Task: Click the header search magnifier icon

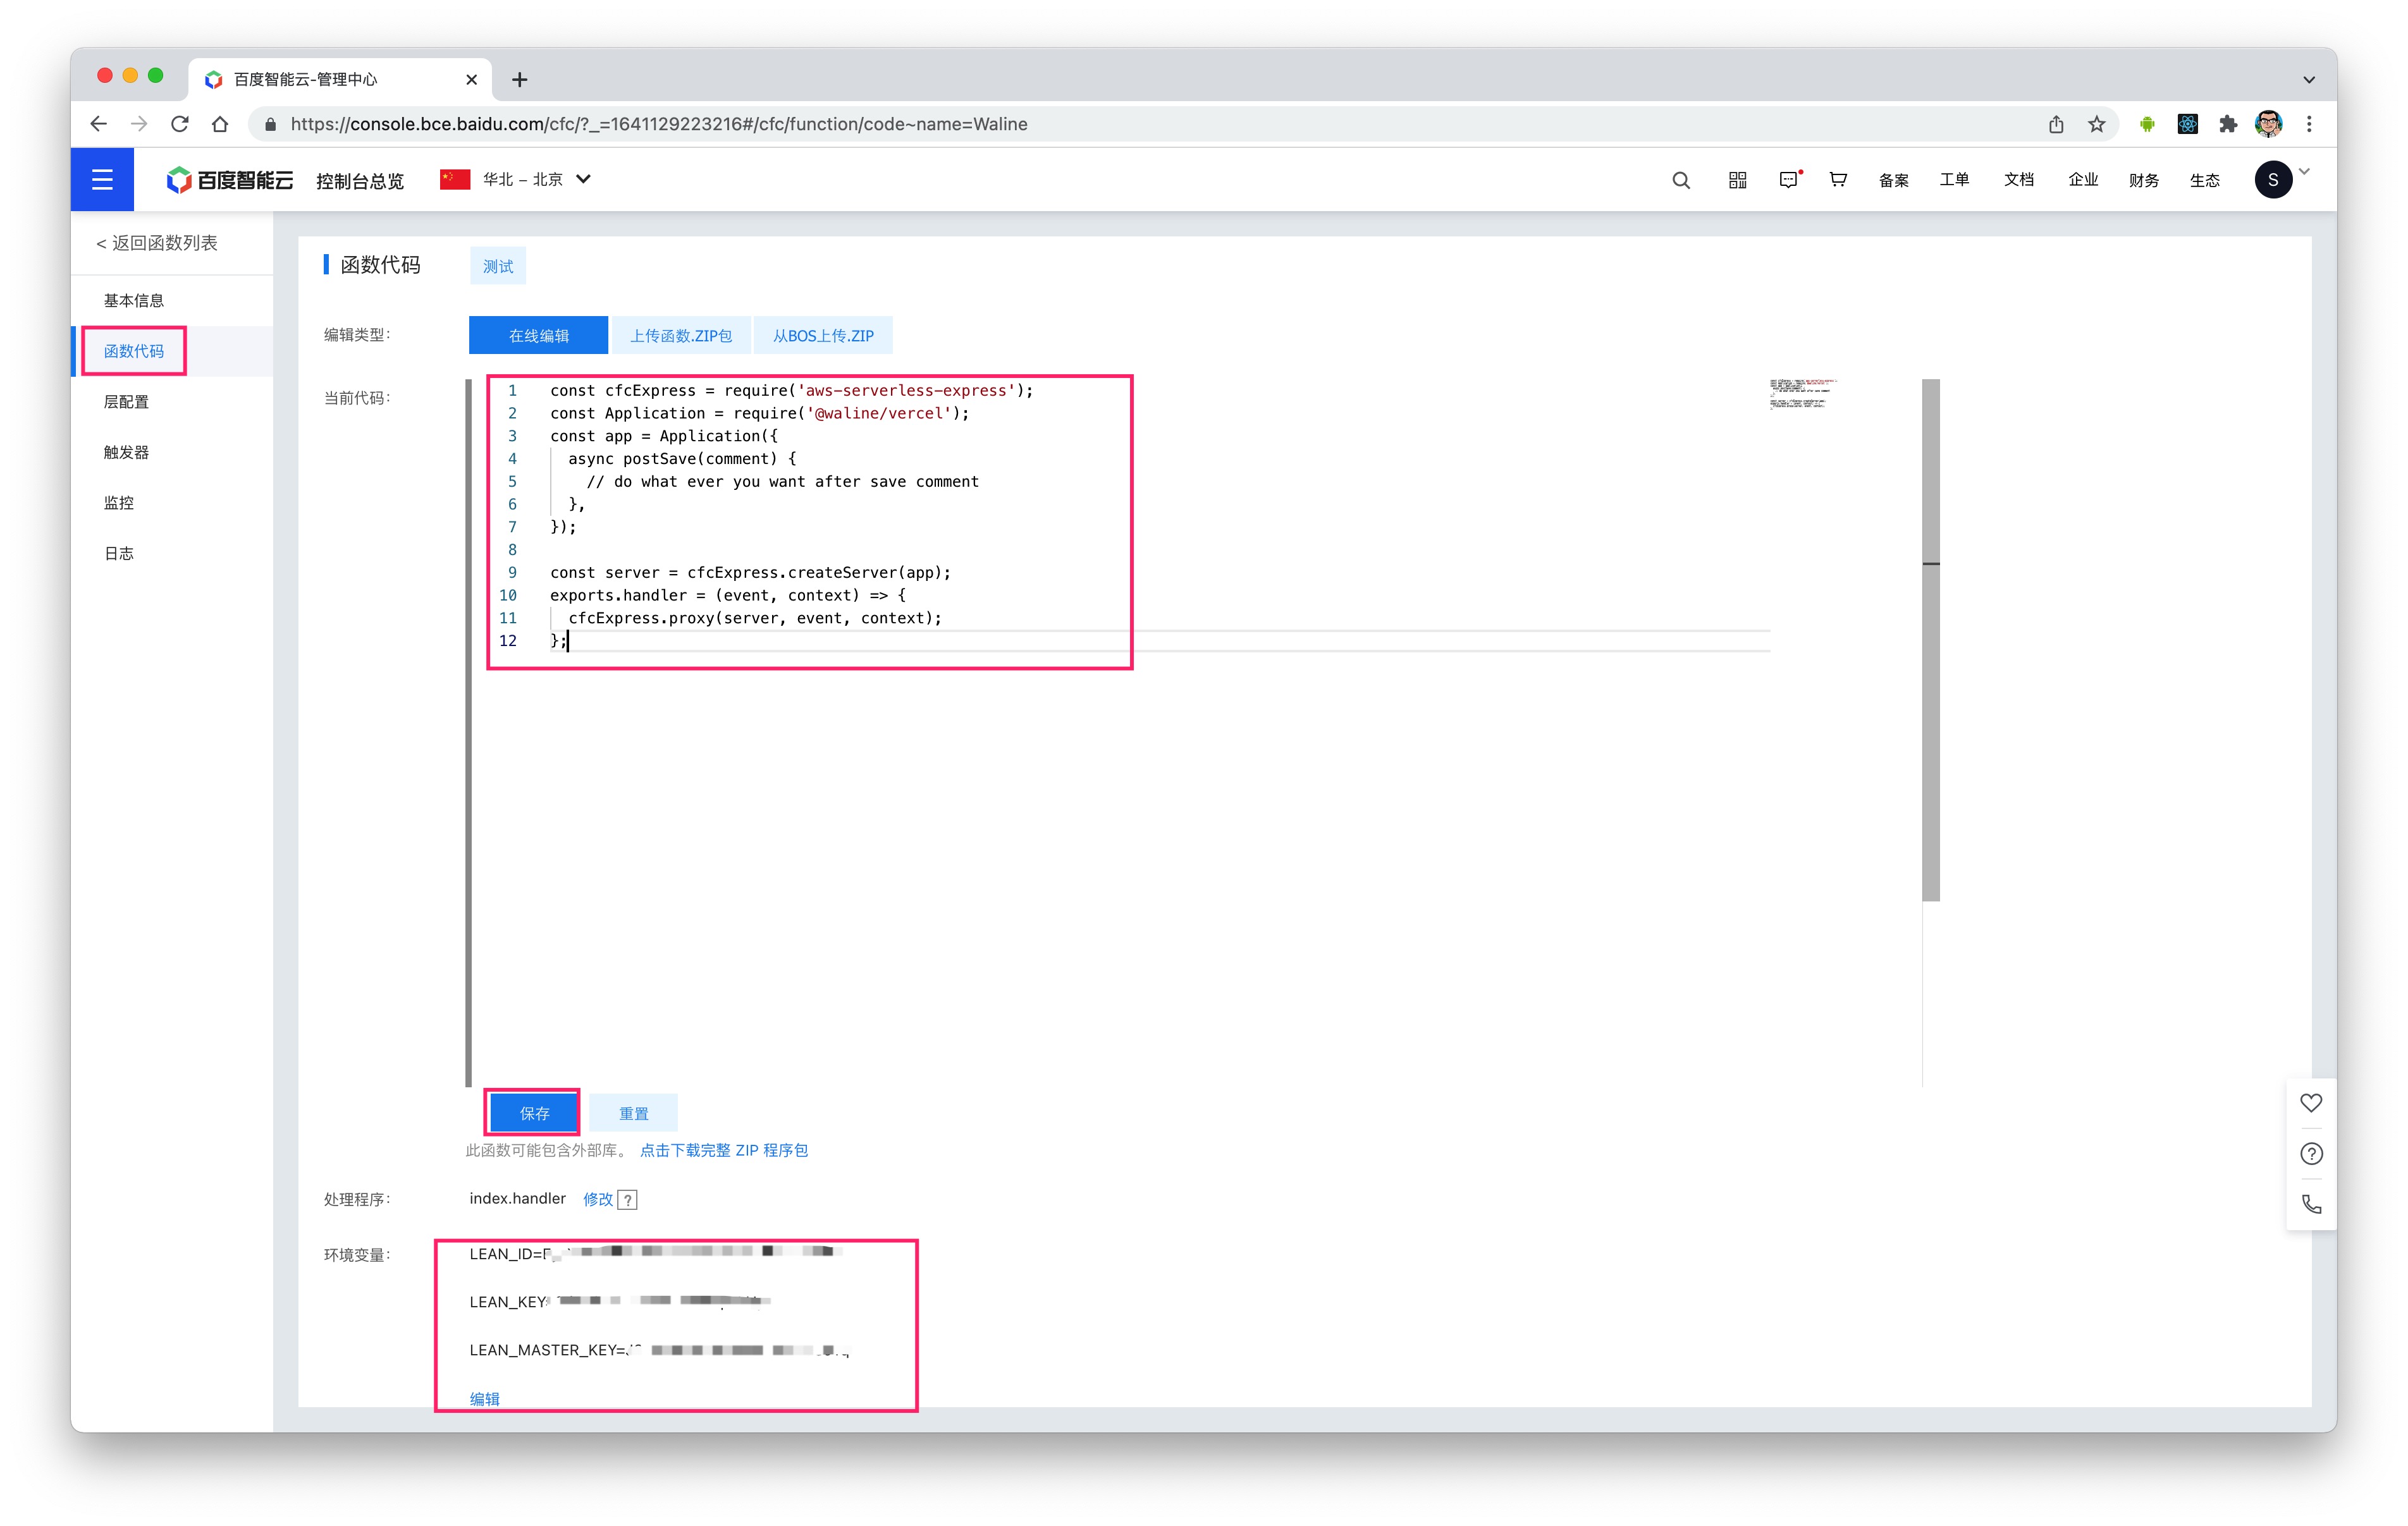Action: coord(1680,180)
